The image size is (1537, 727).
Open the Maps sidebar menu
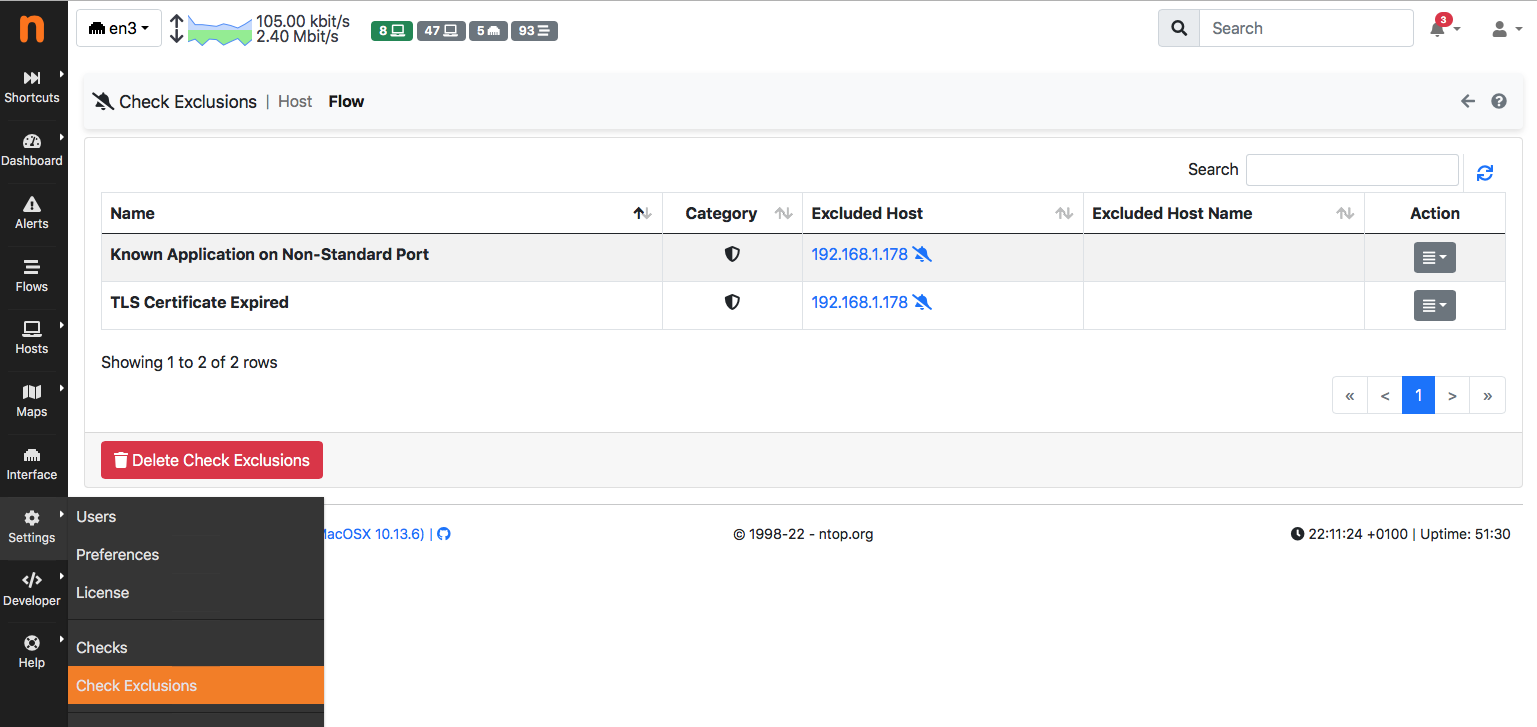tap(32, 401)
